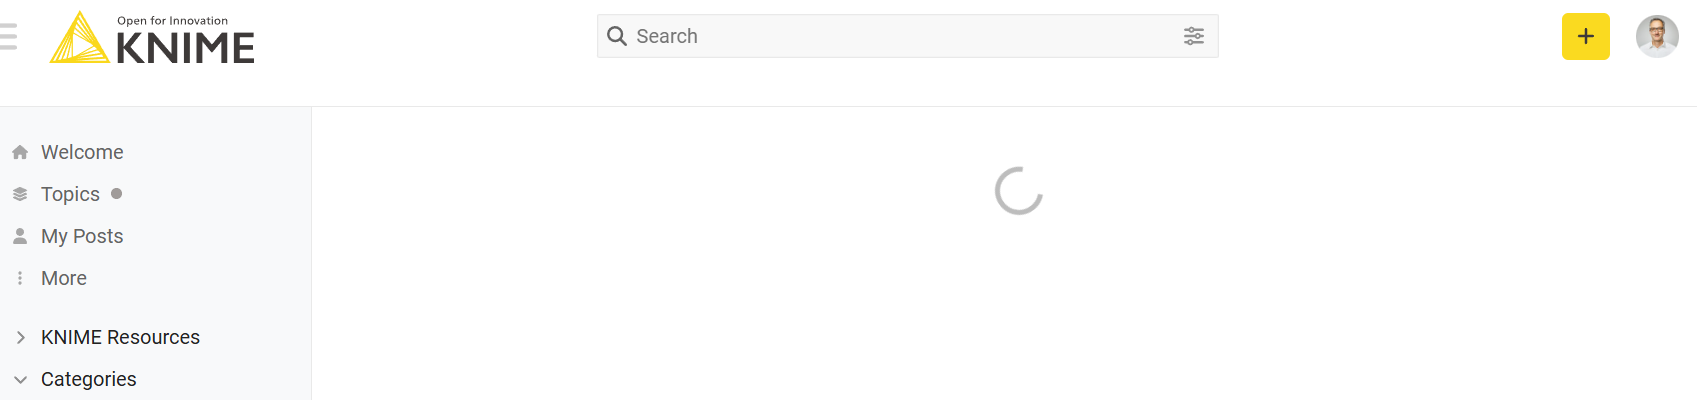The width and height of the screenshot is (1697, 400).
Task: Collapse the Categories section chevron
Action: (x=20, y=380)
